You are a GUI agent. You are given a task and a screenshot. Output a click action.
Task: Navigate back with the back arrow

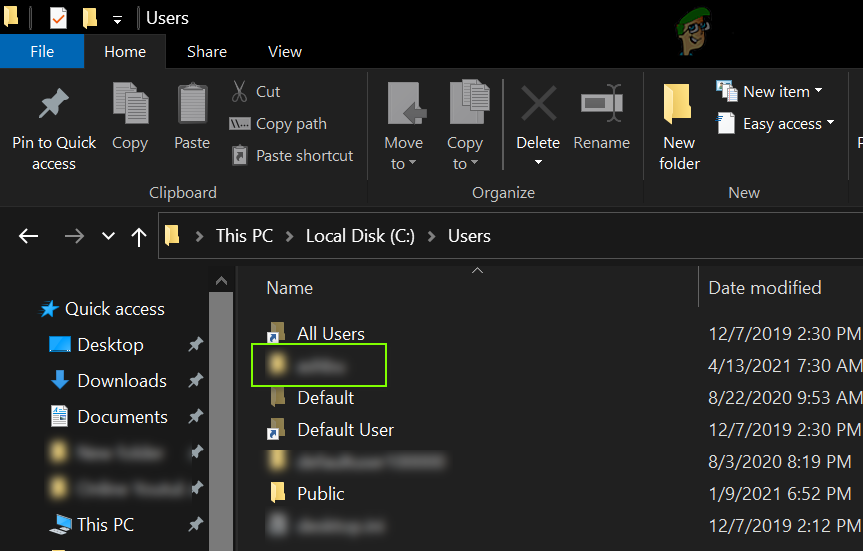28,236
